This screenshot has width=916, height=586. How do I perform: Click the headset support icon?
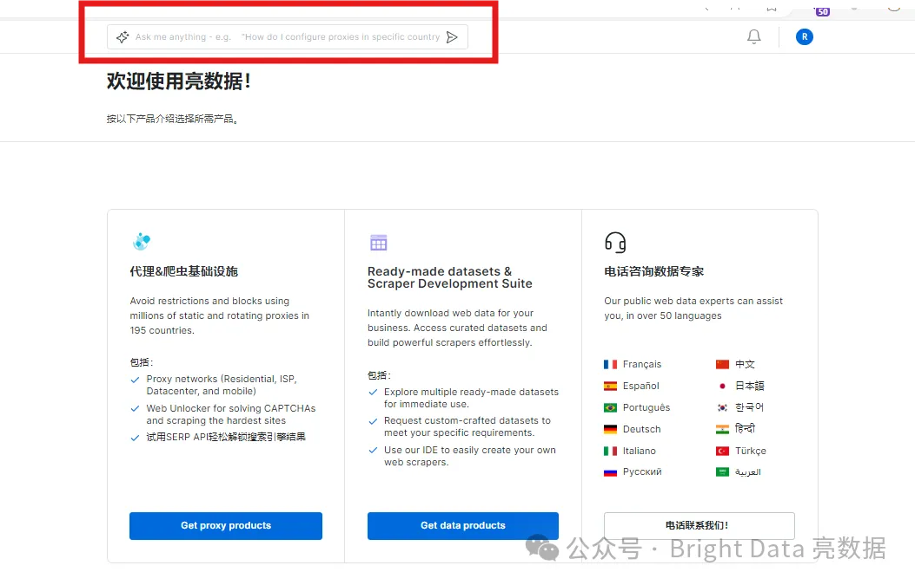click(615, 242)
